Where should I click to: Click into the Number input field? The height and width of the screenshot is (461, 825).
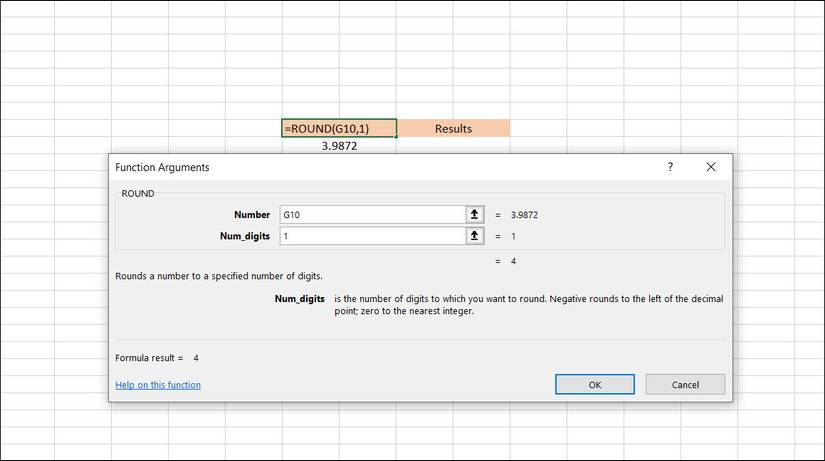pos(373,214)
